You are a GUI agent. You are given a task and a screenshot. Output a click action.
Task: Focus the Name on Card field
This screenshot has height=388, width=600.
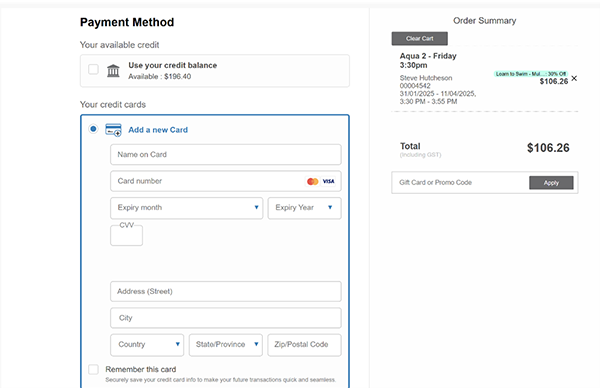coord(226,155)
